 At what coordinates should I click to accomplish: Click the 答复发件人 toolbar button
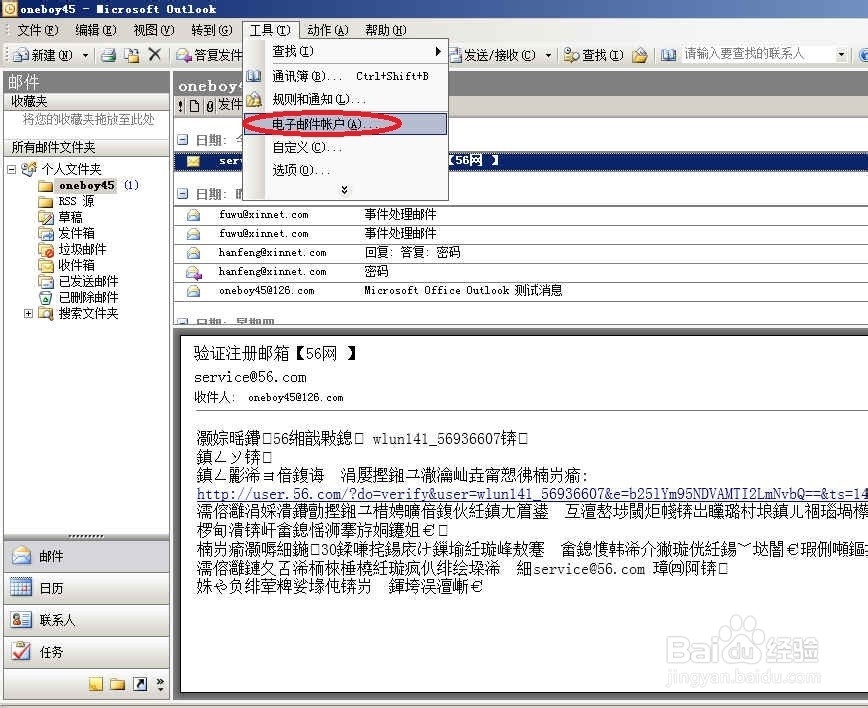(x=209, y=55)
